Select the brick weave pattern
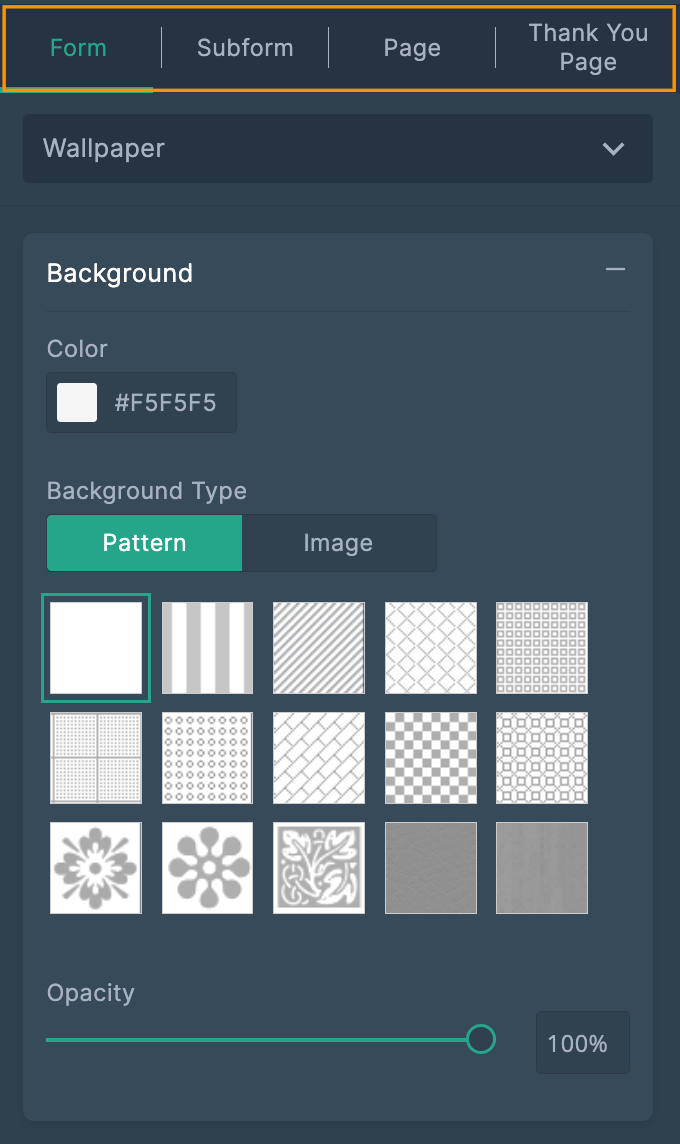 click(x=319, y=758)
